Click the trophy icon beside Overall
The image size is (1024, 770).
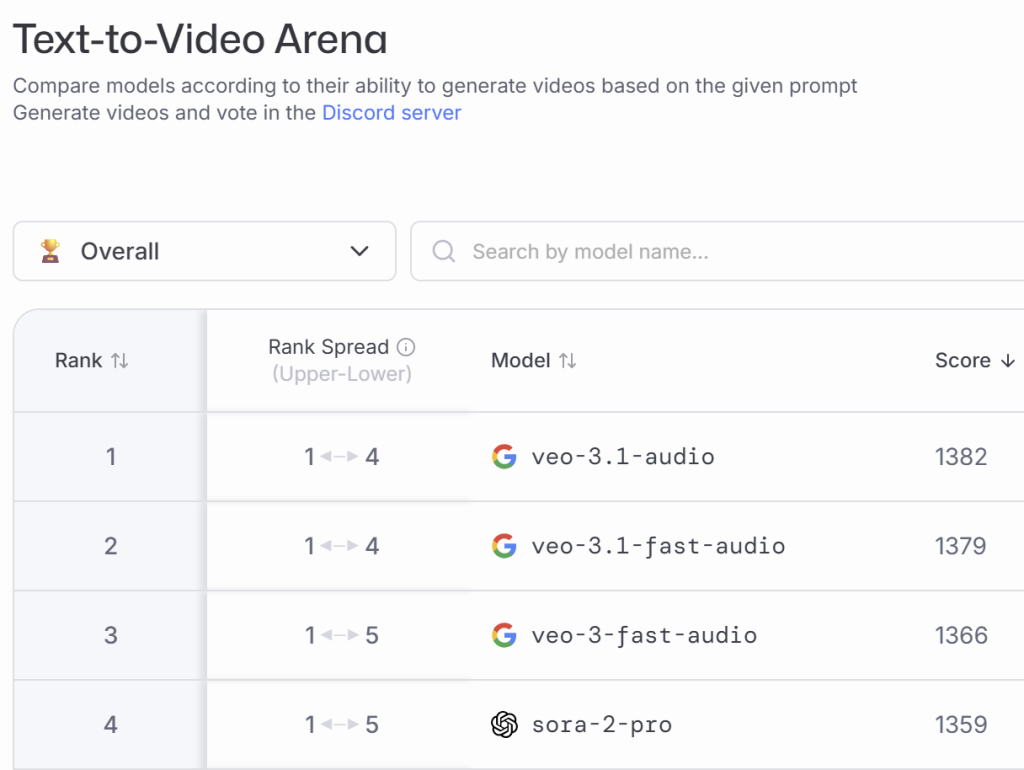click(x=50, y=251)
